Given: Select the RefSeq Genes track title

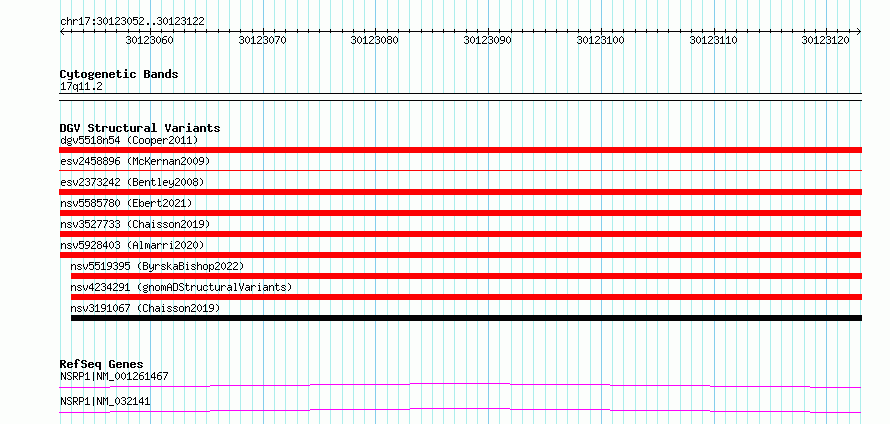Looking at the screenshot, I should click(102, 364).
